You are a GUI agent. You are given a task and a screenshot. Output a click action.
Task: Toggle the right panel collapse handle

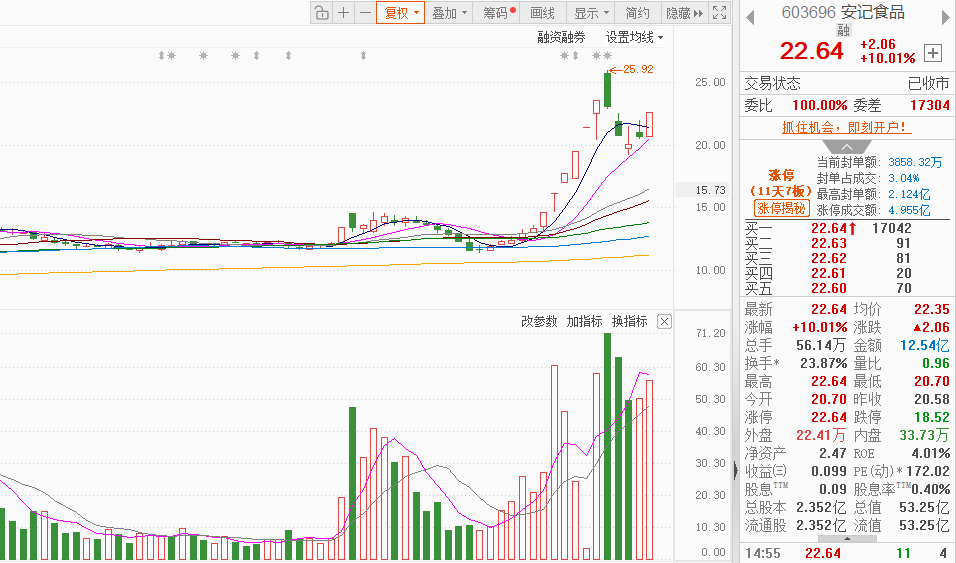[736, 470]
